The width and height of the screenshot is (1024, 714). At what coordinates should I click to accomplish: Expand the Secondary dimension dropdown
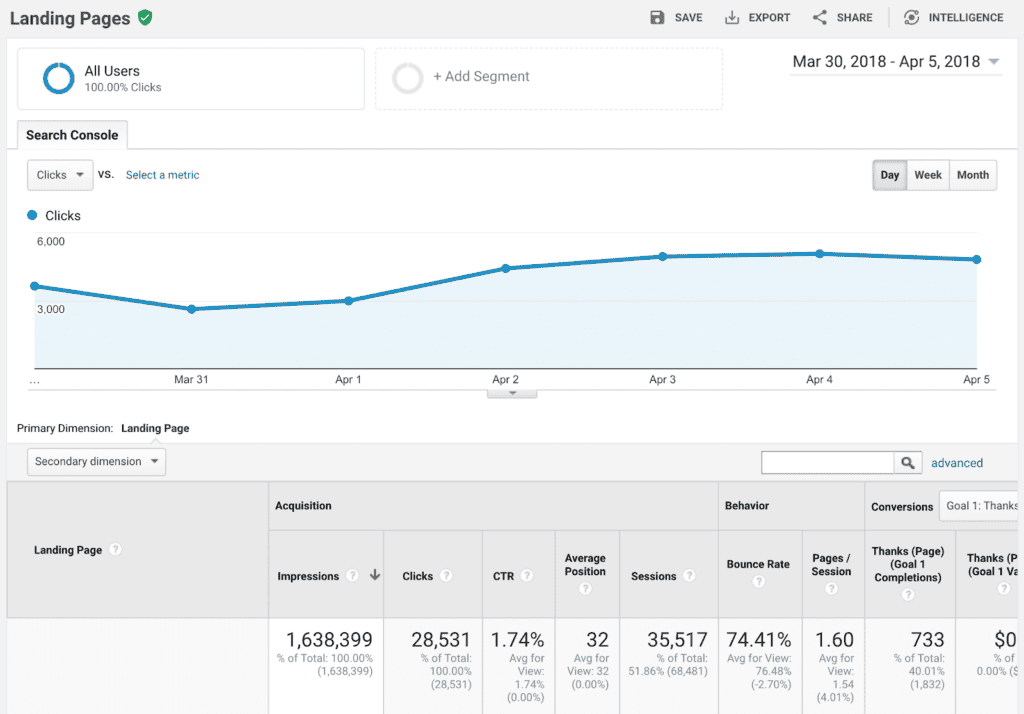coord(96,462)
